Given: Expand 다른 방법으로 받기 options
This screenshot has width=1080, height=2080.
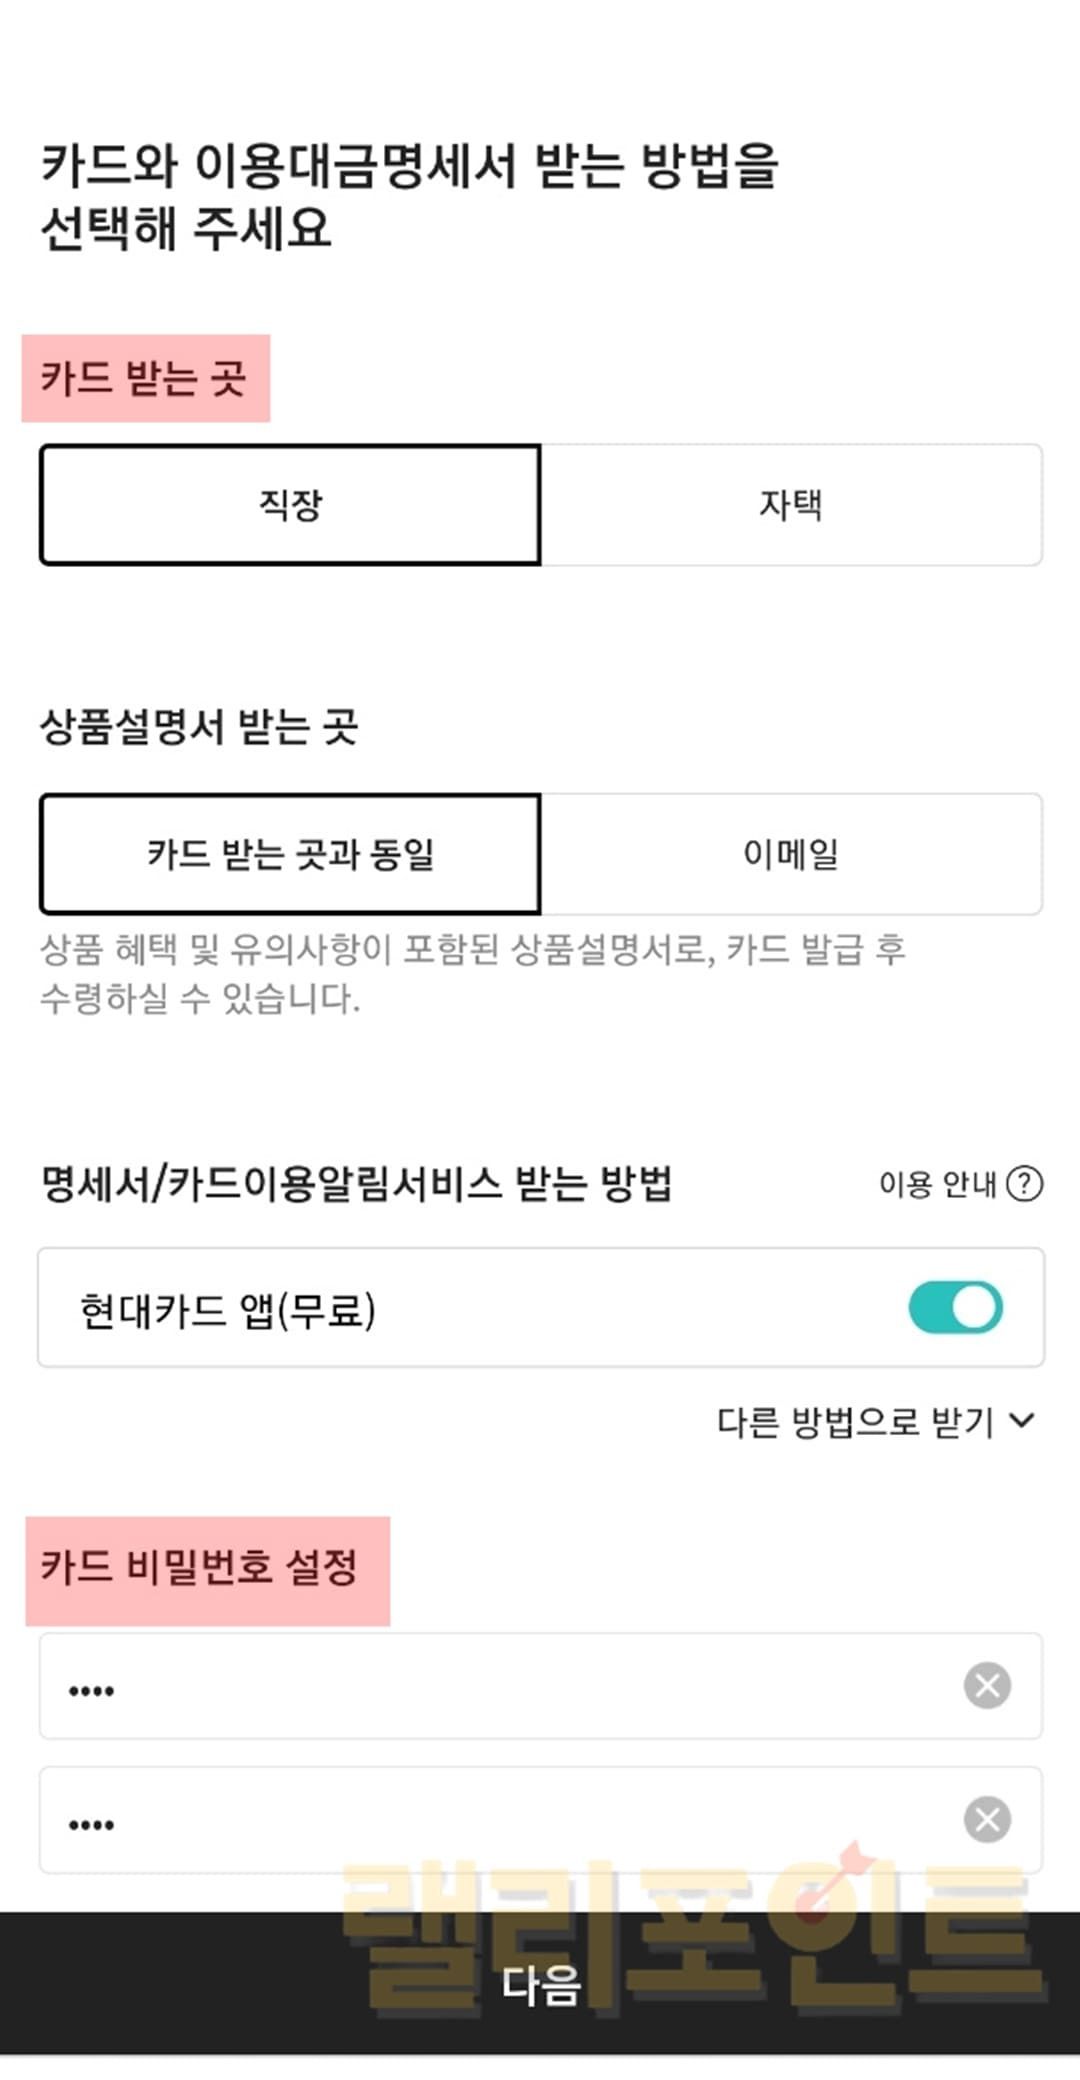Looking at the screenshot, I should click(856, 1421).
